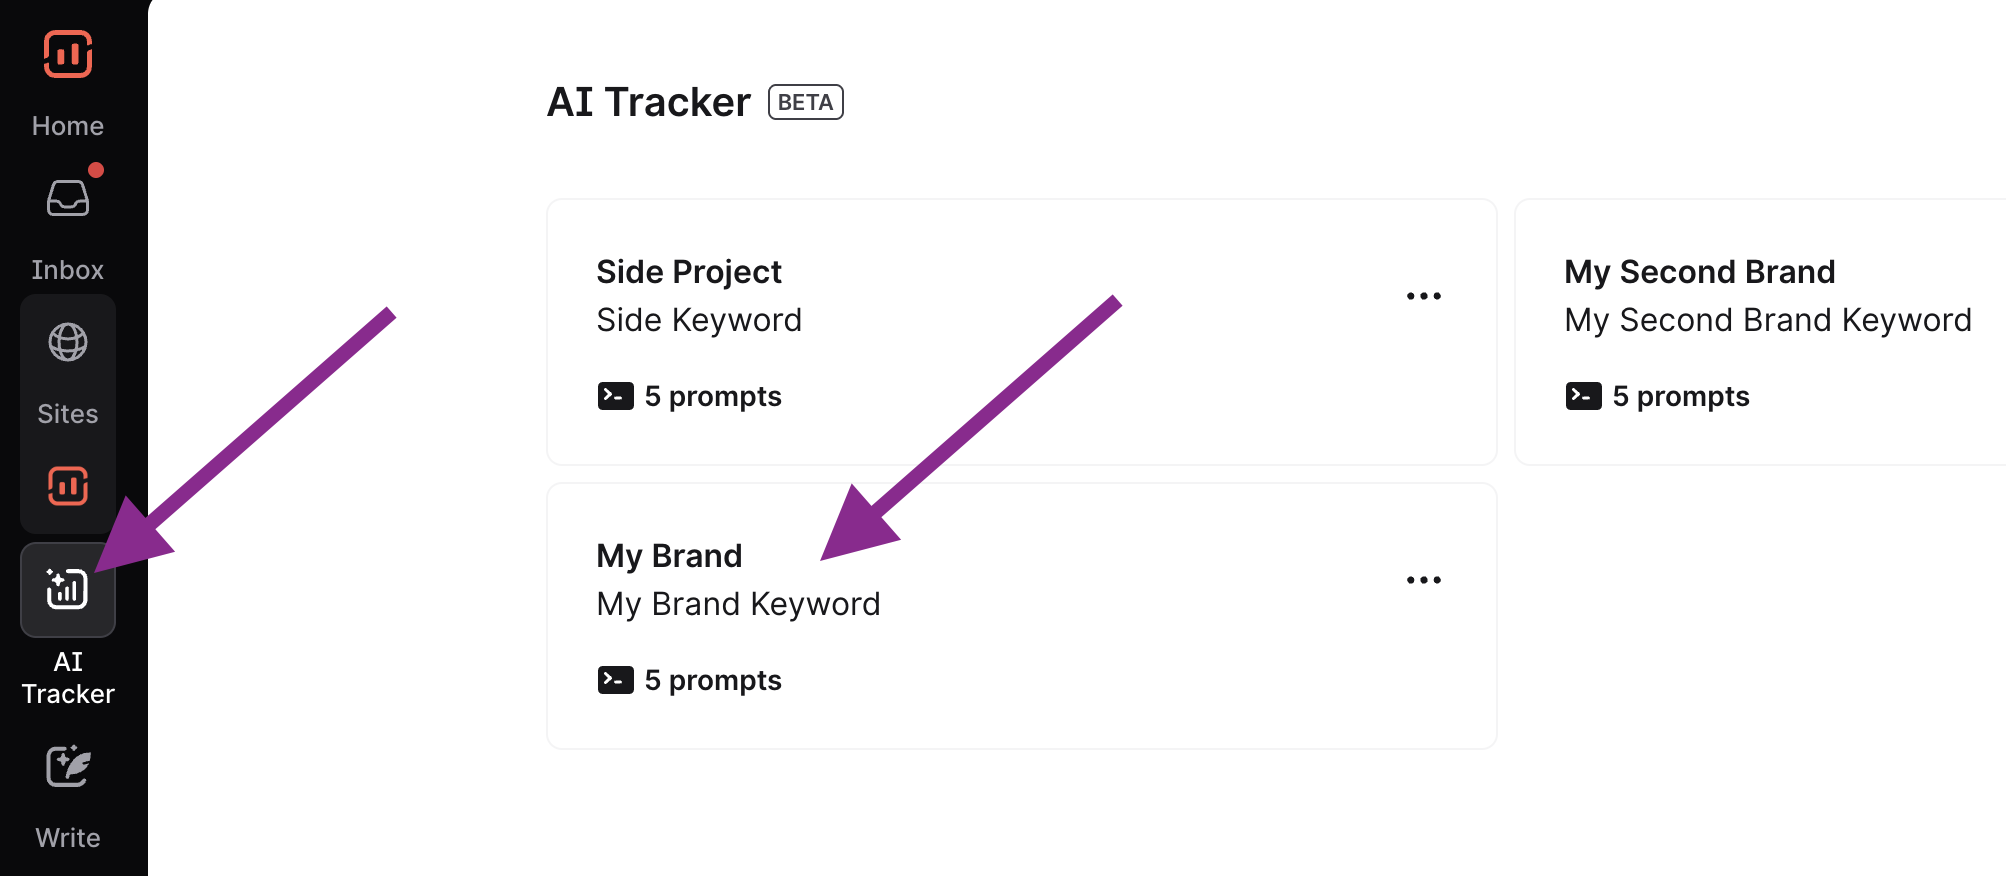Open Sites globe icon in sidebar

click(x=68, y=342)
